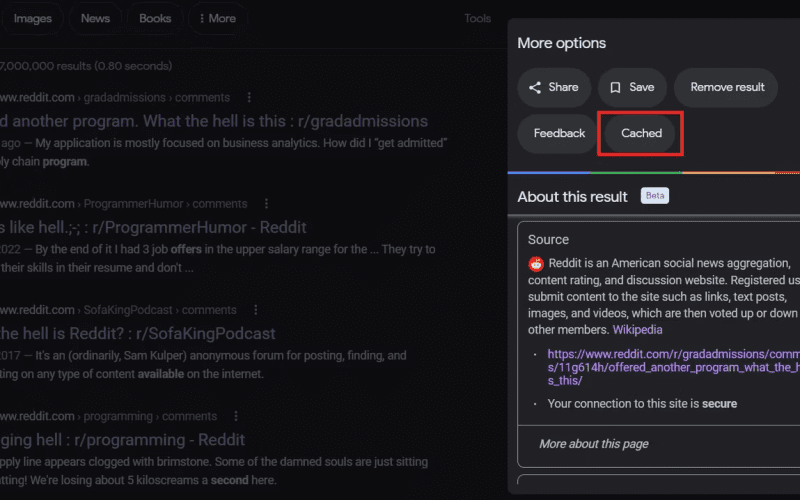Click the 'More options' heading

562,43
